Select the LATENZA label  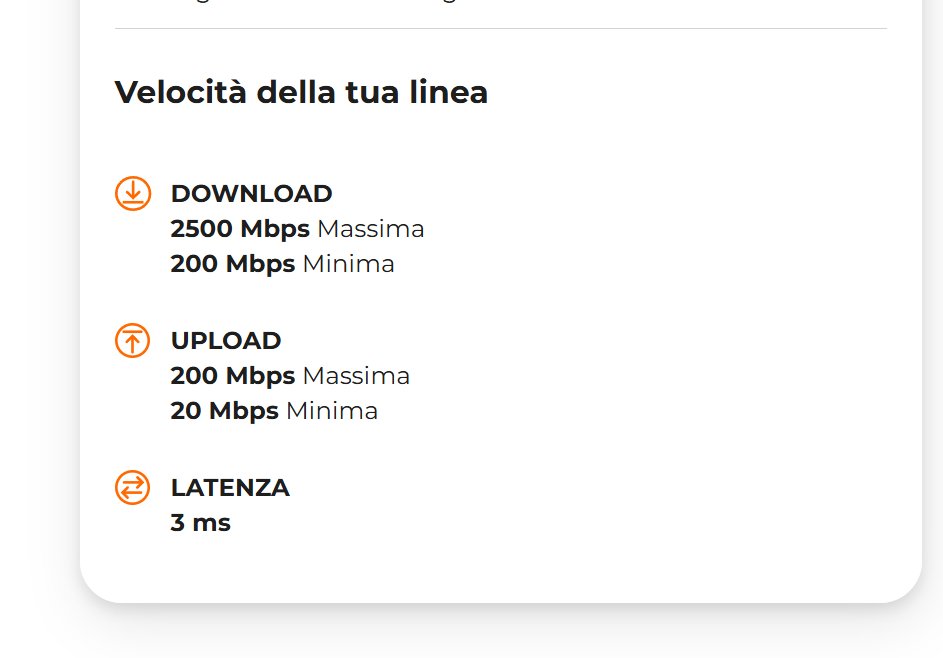click(x=230, y=488)
